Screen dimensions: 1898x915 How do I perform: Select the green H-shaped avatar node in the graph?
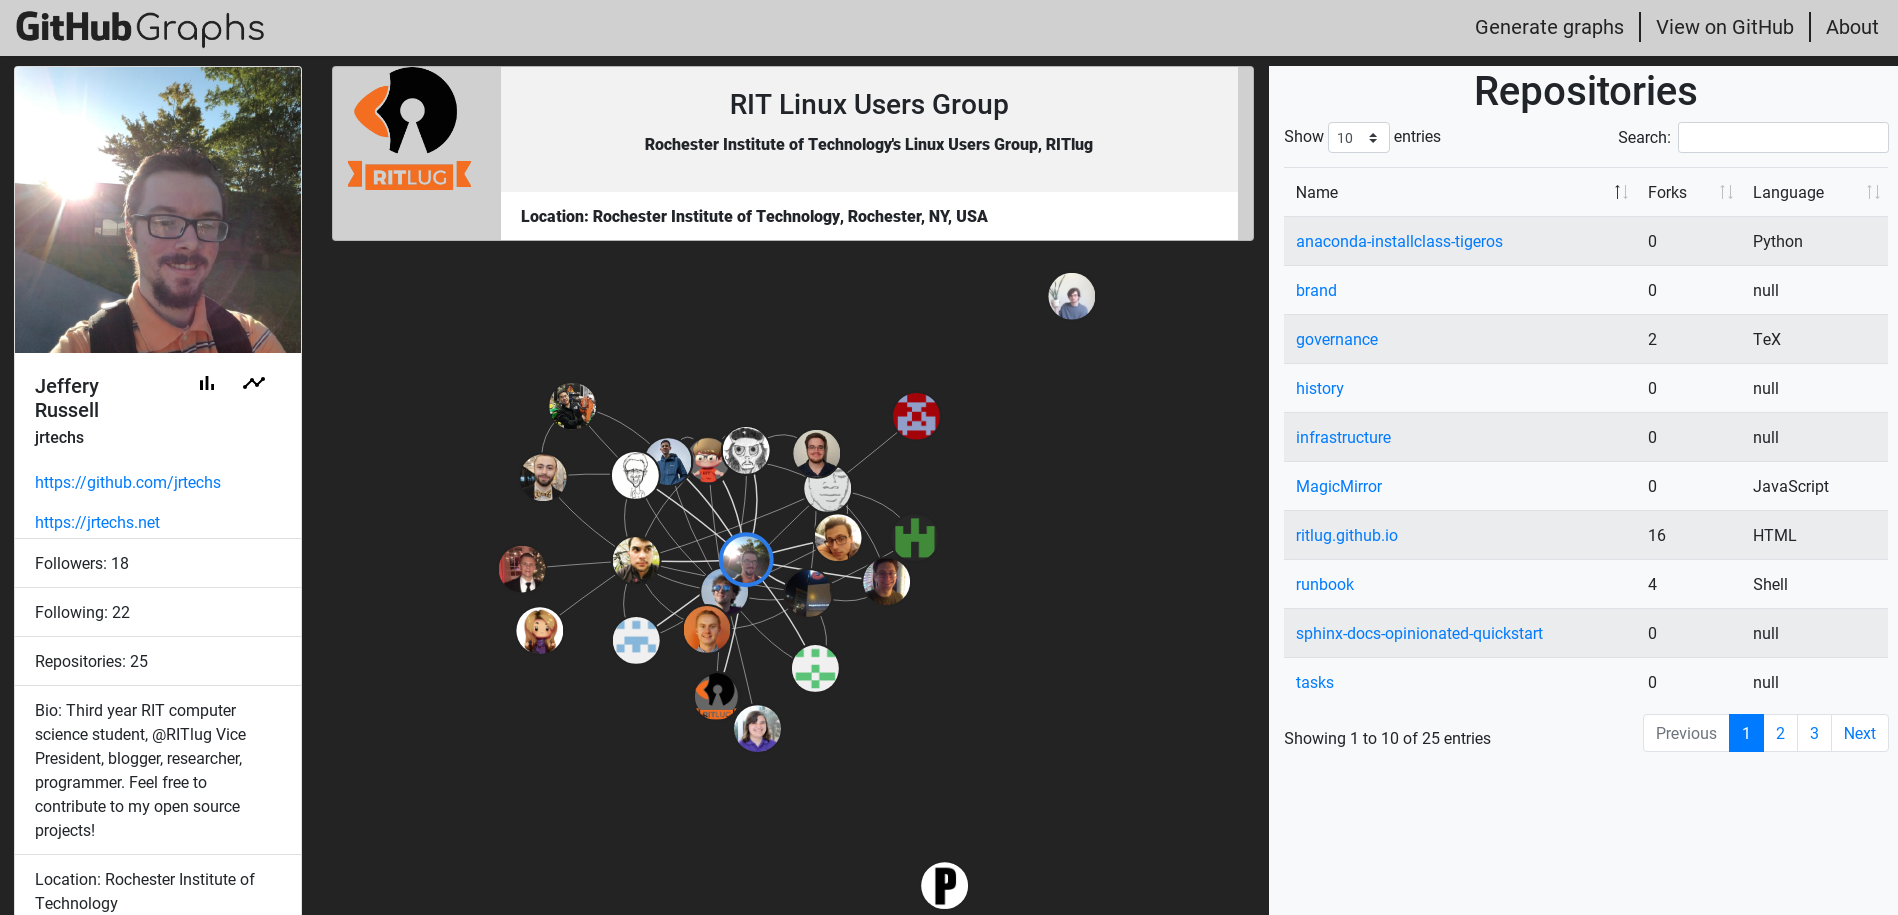click(x=917, y=538)
